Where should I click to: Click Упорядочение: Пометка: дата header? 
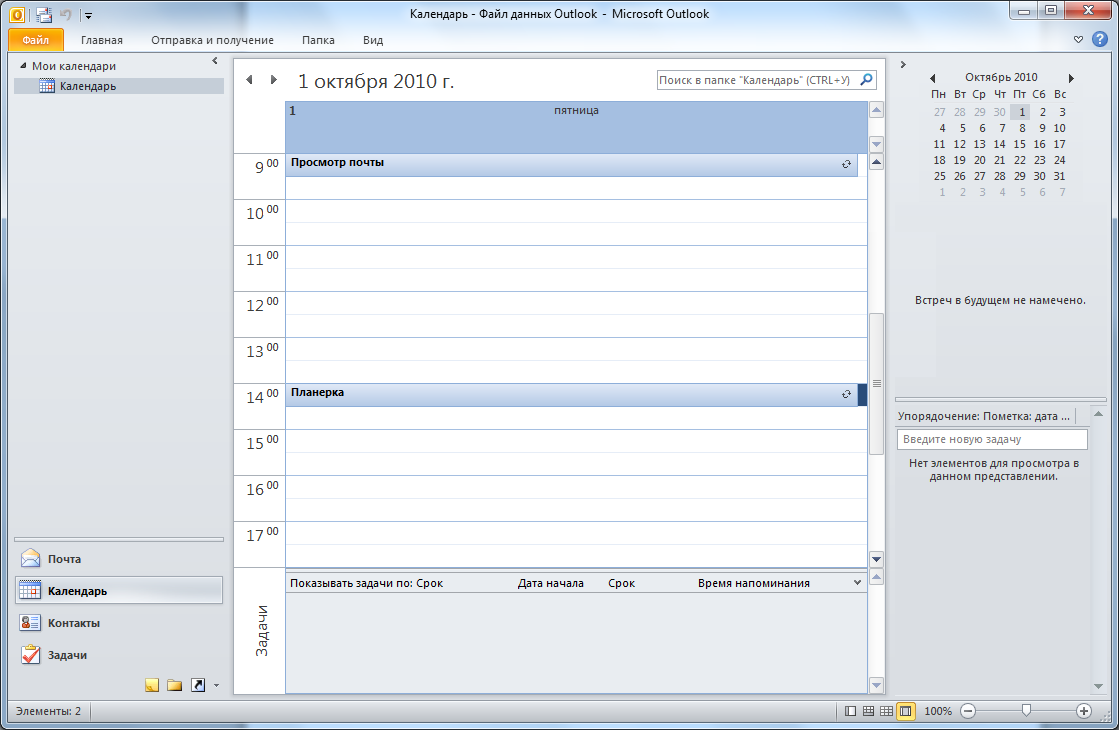pyautogui.click(x=984, y=416)
